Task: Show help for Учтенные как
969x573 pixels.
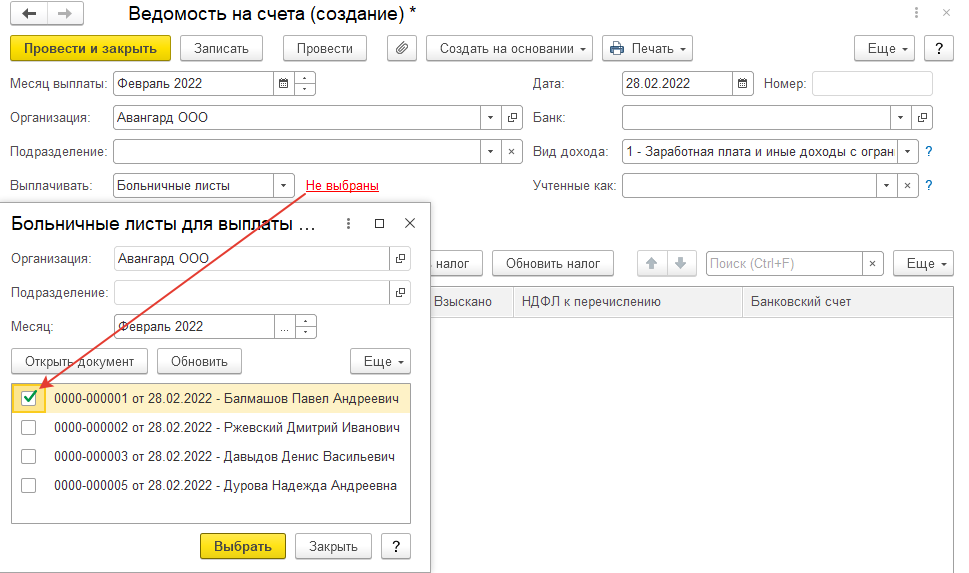Action: (x=928, y=185)
